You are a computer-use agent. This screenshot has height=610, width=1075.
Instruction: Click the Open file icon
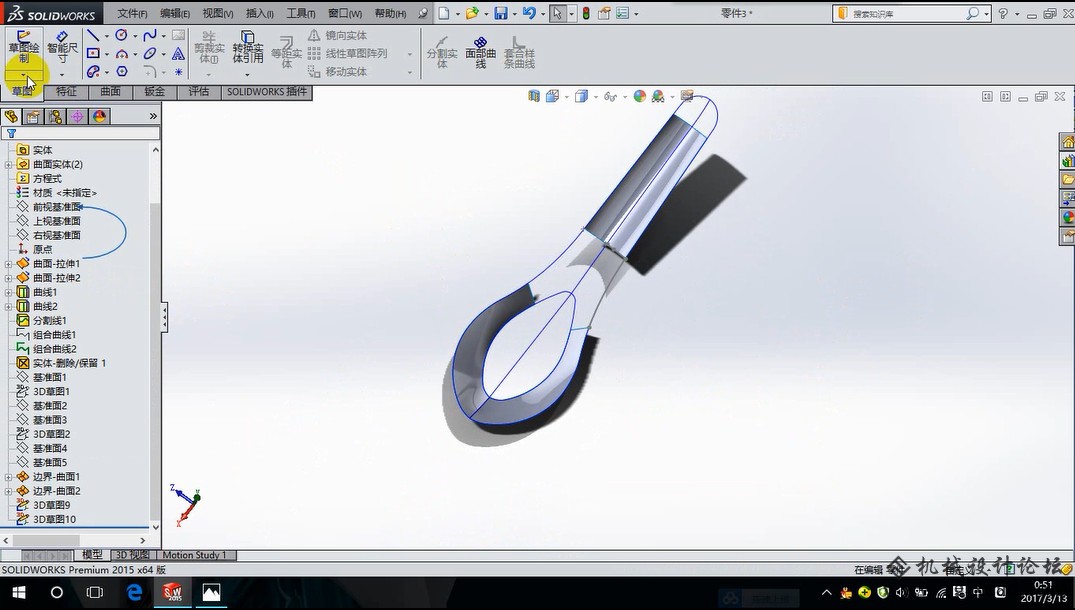click(472, 13)
